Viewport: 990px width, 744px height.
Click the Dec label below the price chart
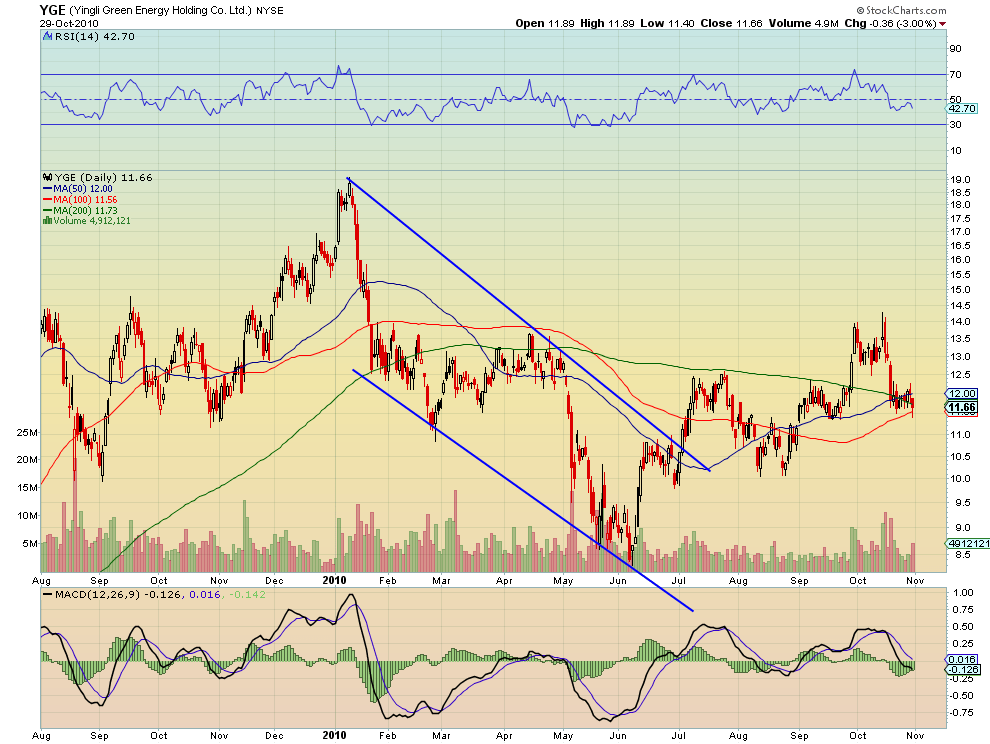274,580
